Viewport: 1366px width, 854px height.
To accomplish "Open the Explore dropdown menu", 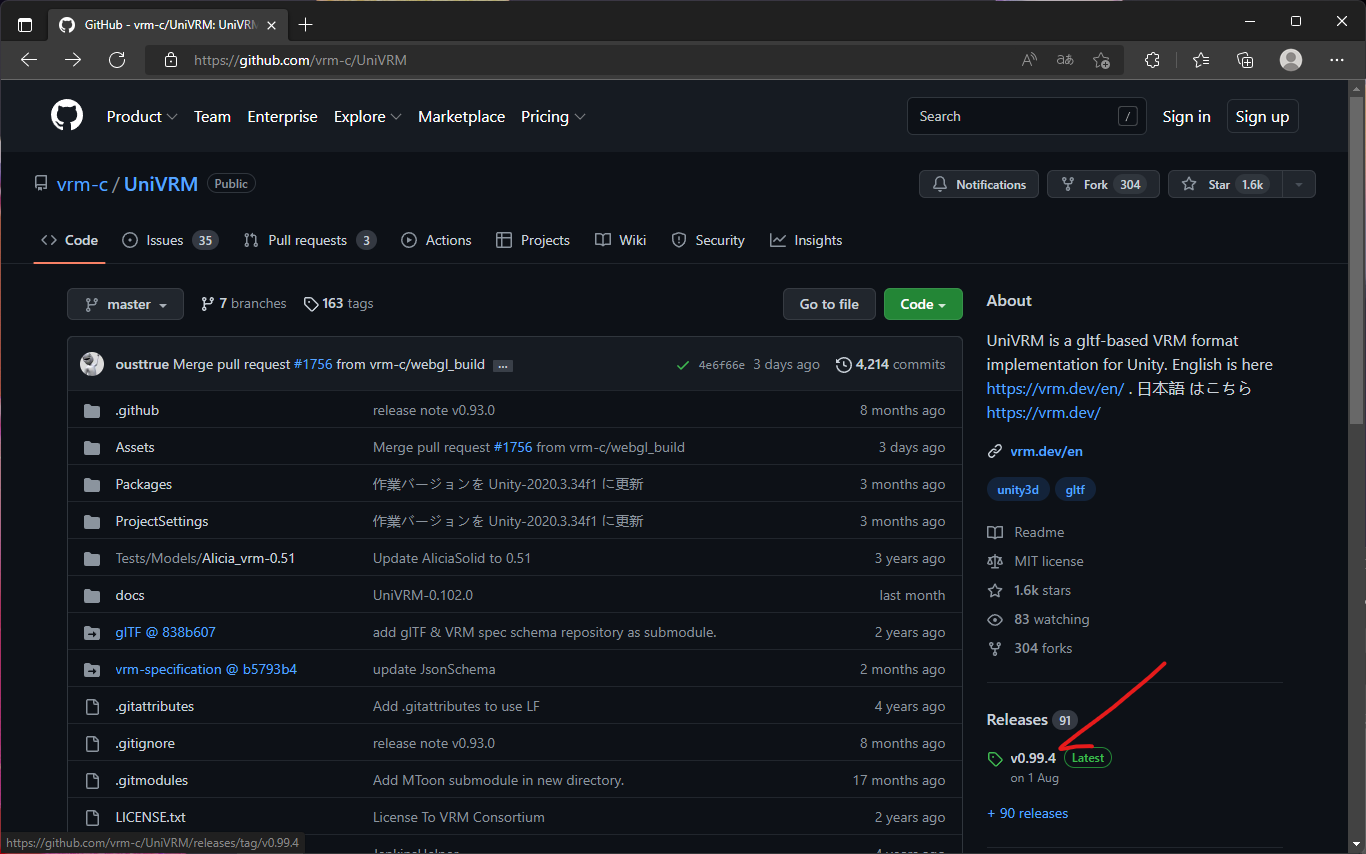I will 367,117.
